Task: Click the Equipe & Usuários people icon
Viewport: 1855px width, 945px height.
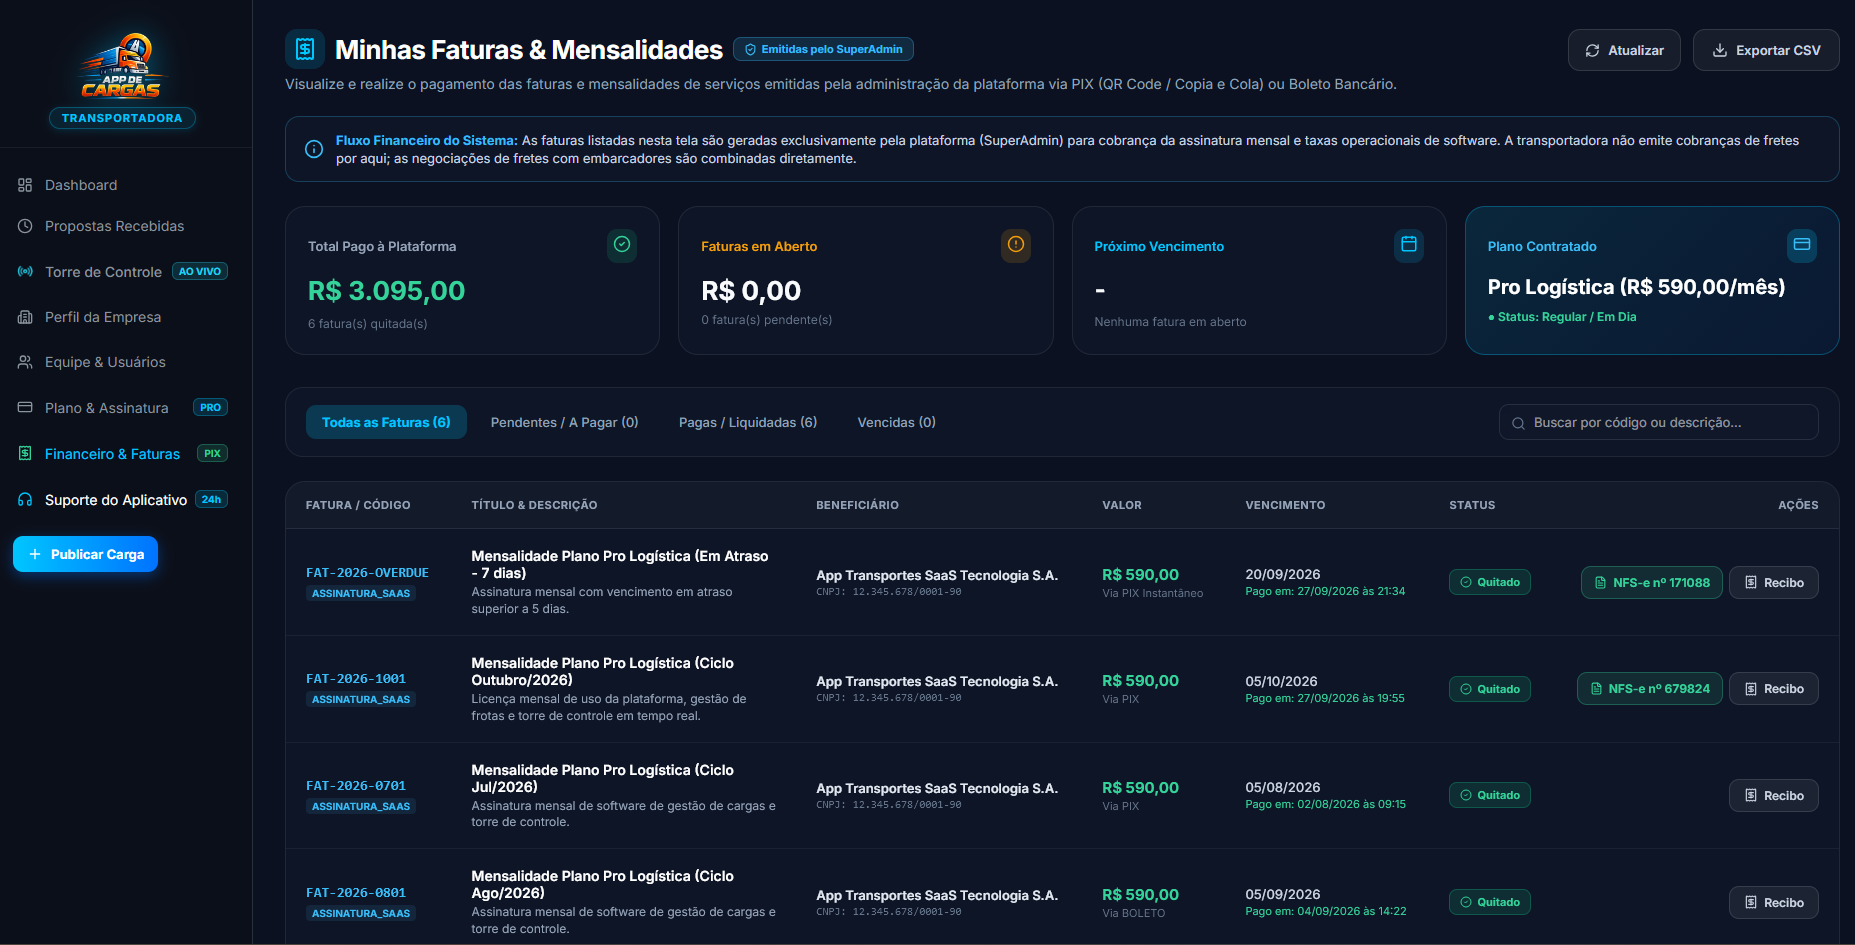Action: (25, 362)
